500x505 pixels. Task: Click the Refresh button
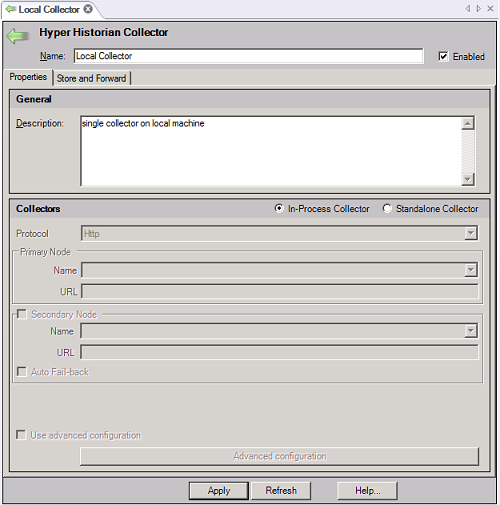coord(281,491)
